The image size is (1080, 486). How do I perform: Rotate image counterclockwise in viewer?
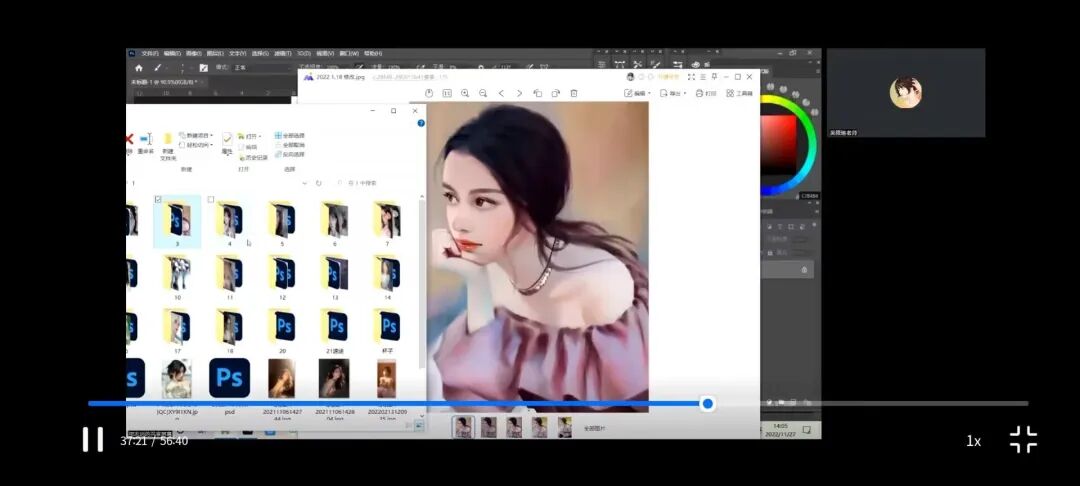(538, 93)
